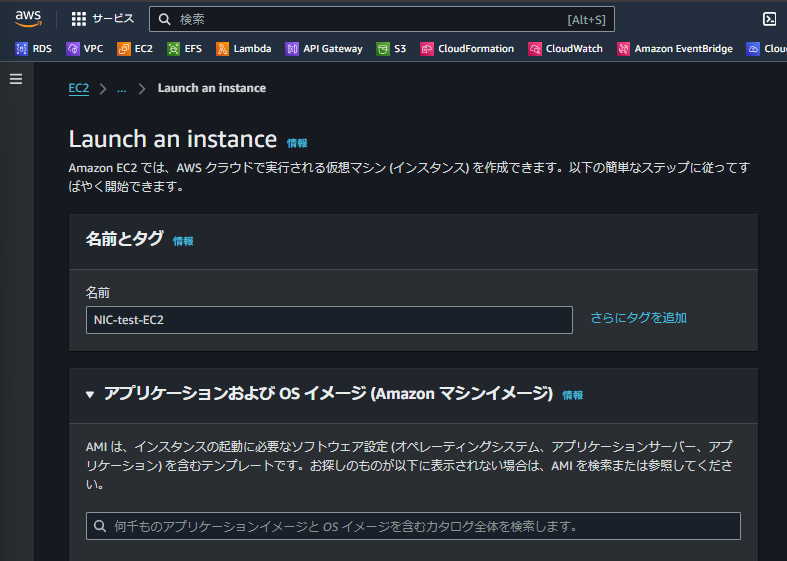787x561 pixels.
Task: Open 情報 link next to Amazon マシンイメージ heading
Action: pyautogui.click(x=572, y=395)
